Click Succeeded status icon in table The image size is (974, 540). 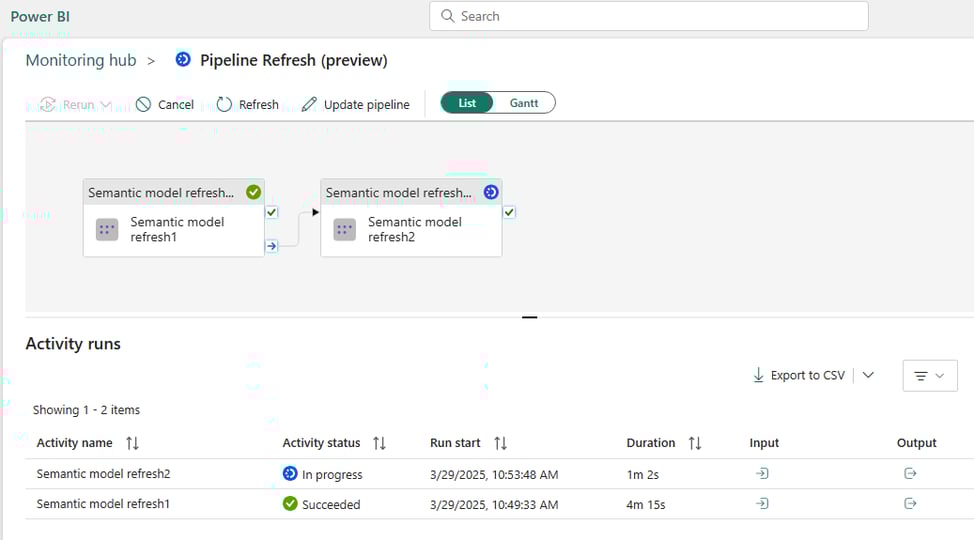(290, 503)
